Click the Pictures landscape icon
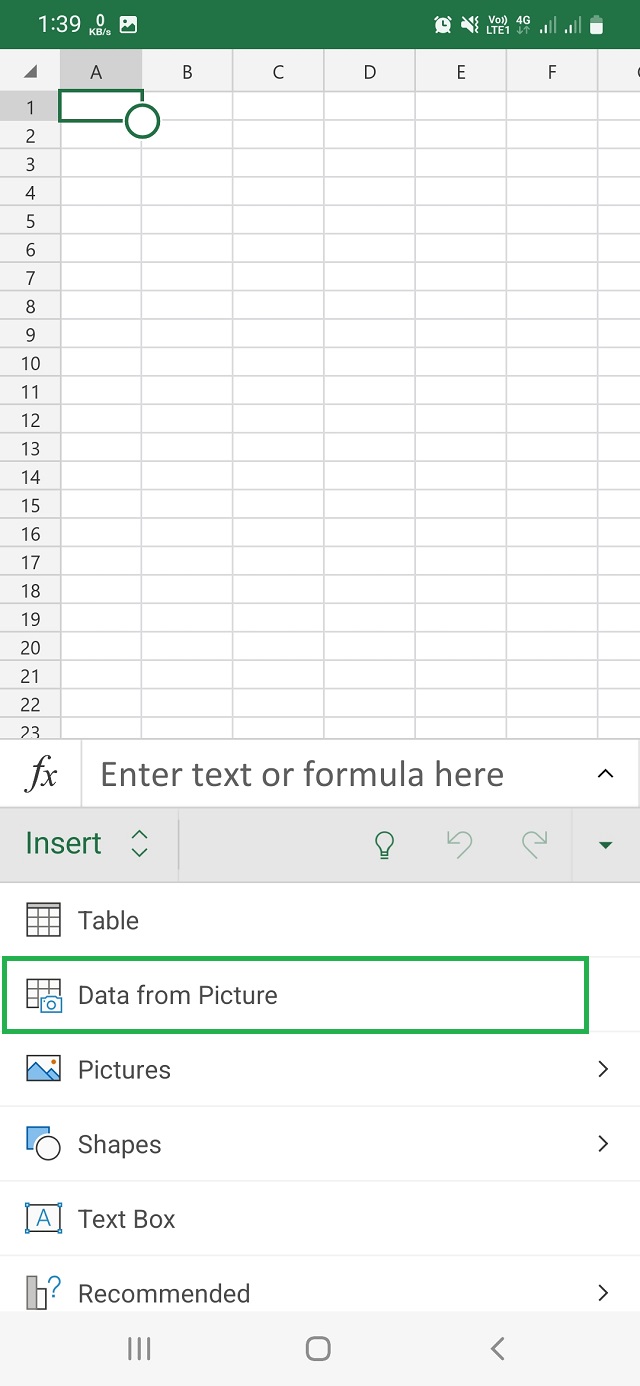This screenshot has width=640, height=1386. click(43, 1069)
